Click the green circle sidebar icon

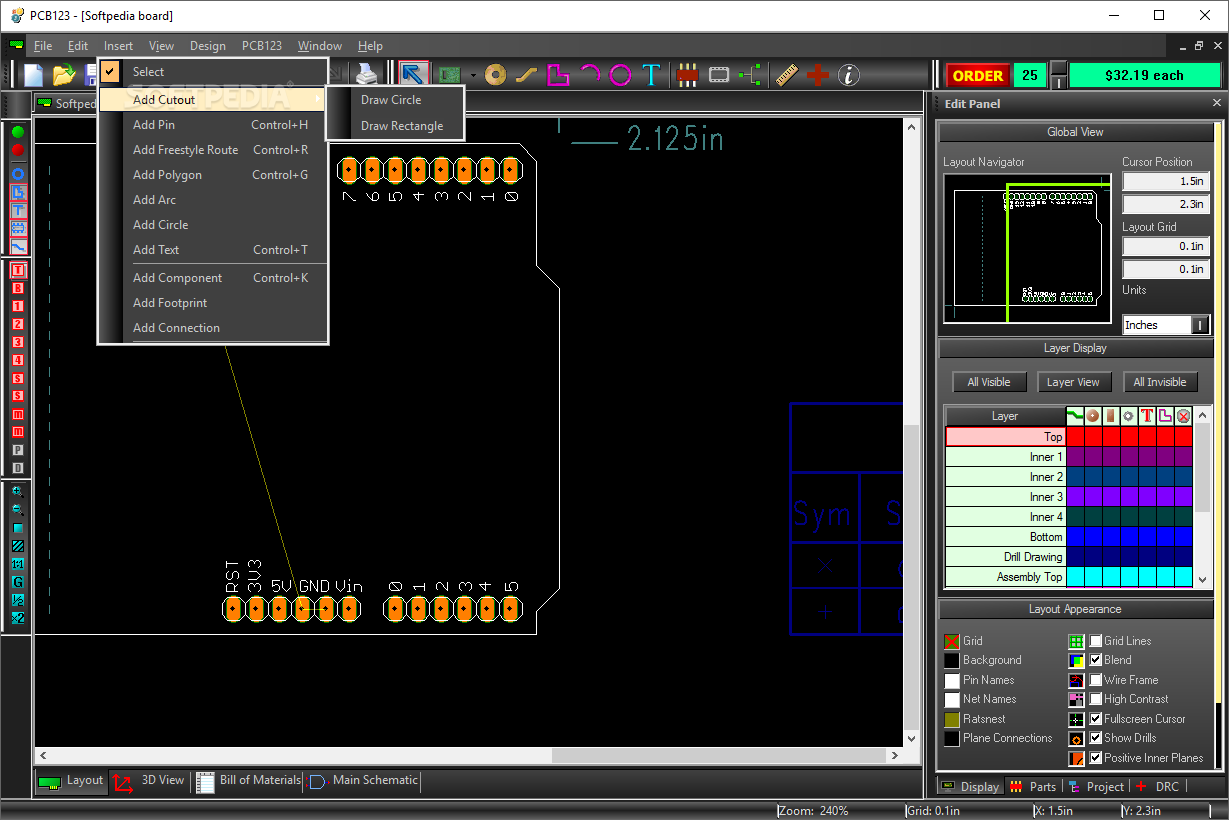[x=18, y=132]
